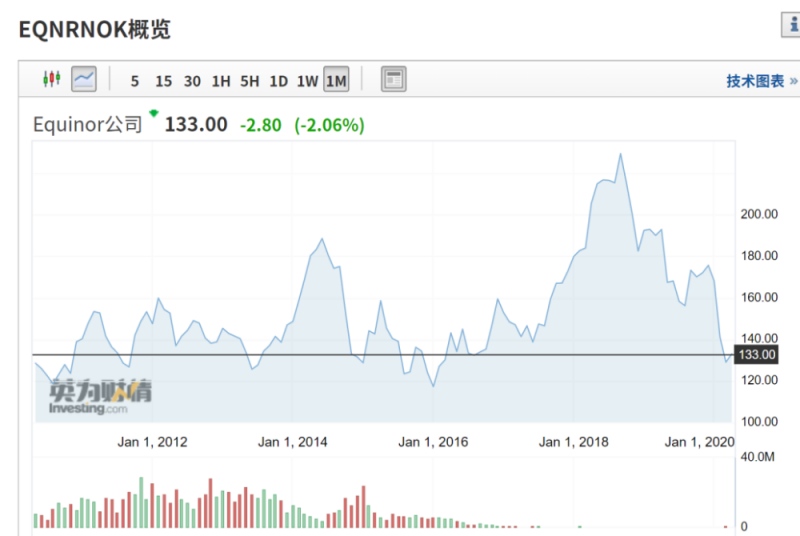Screen dimensions: 800x536
Task: Click the chart peak in 2018
Action: pyautogui.click(x=621, y=155)
